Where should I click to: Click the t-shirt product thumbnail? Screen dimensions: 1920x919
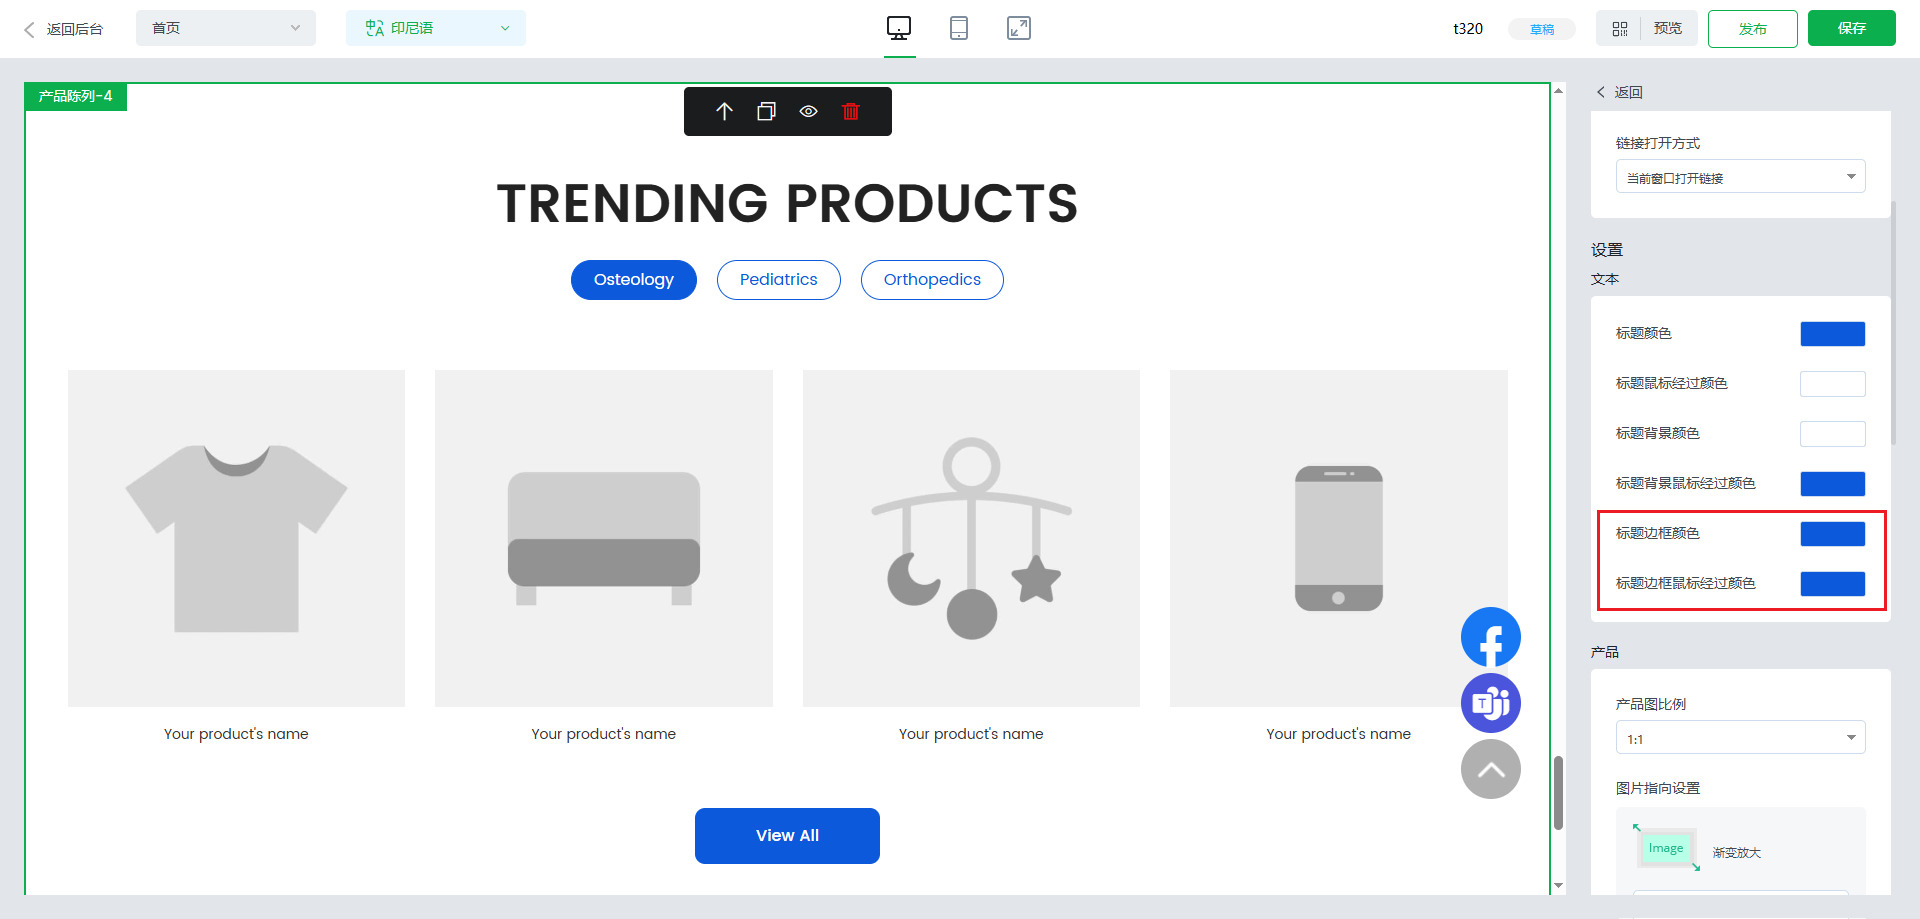(236, 538)
